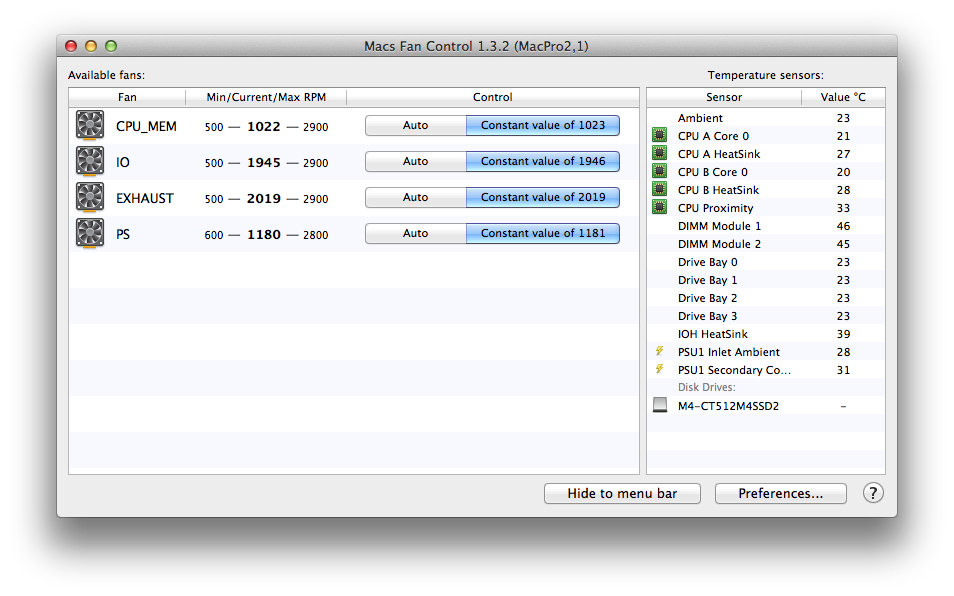Click the CPU_MEM fan icon
This screenshot has width=954, height=596.
[x=90, y=125]
